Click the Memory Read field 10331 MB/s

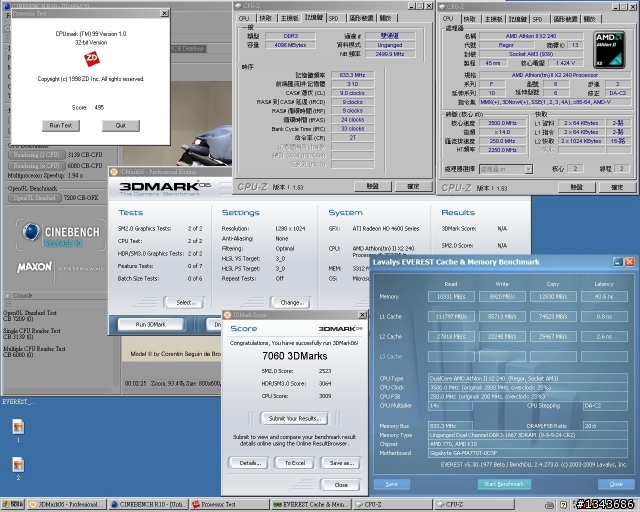451,297
